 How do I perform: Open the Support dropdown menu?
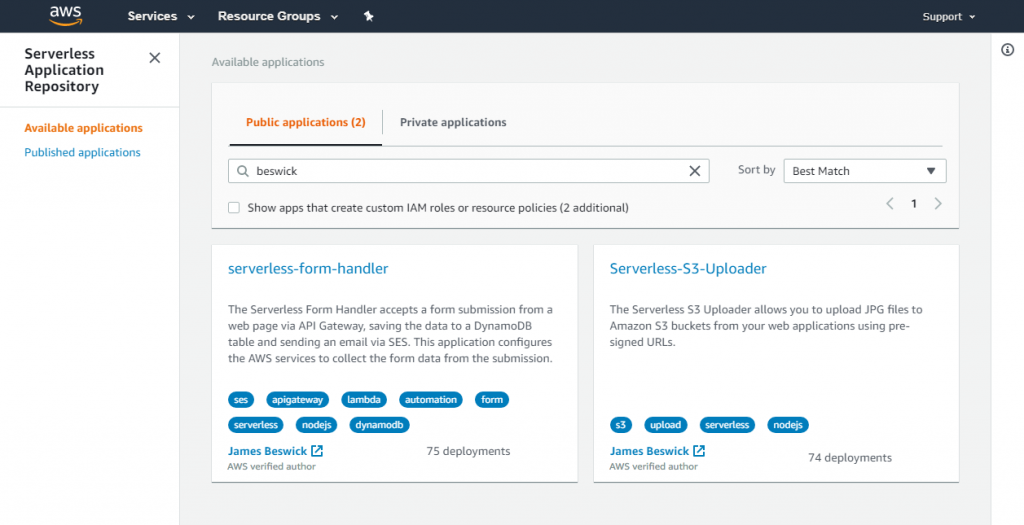[x=948, y=16]
